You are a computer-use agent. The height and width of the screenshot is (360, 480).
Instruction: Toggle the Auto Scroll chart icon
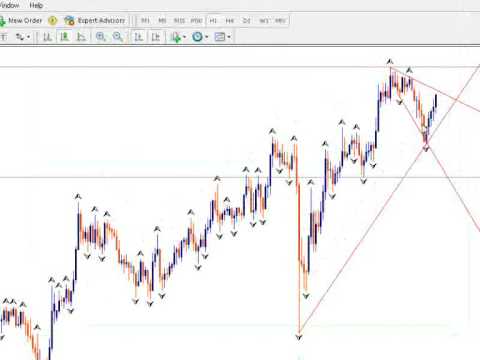(x=139, y=37)
